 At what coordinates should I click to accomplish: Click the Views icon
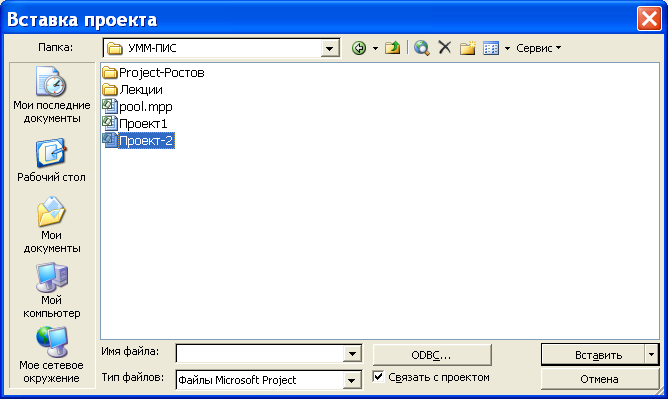[x=491, y=48]
